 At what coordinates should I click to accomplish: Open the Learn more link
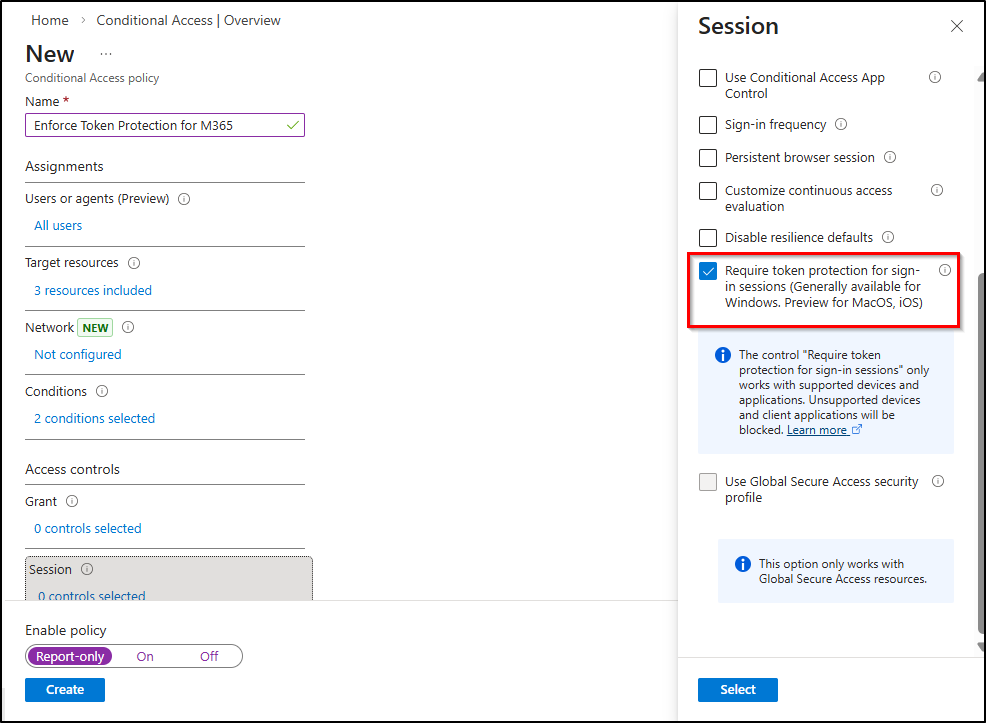pyautogui.click(x=817, y=430)
